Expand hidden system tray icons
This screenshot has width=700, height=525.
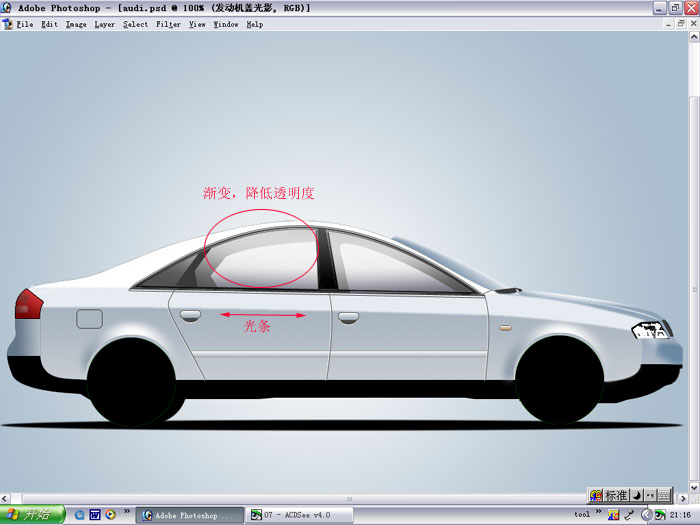pyautogui.click(x=646, y=515)
